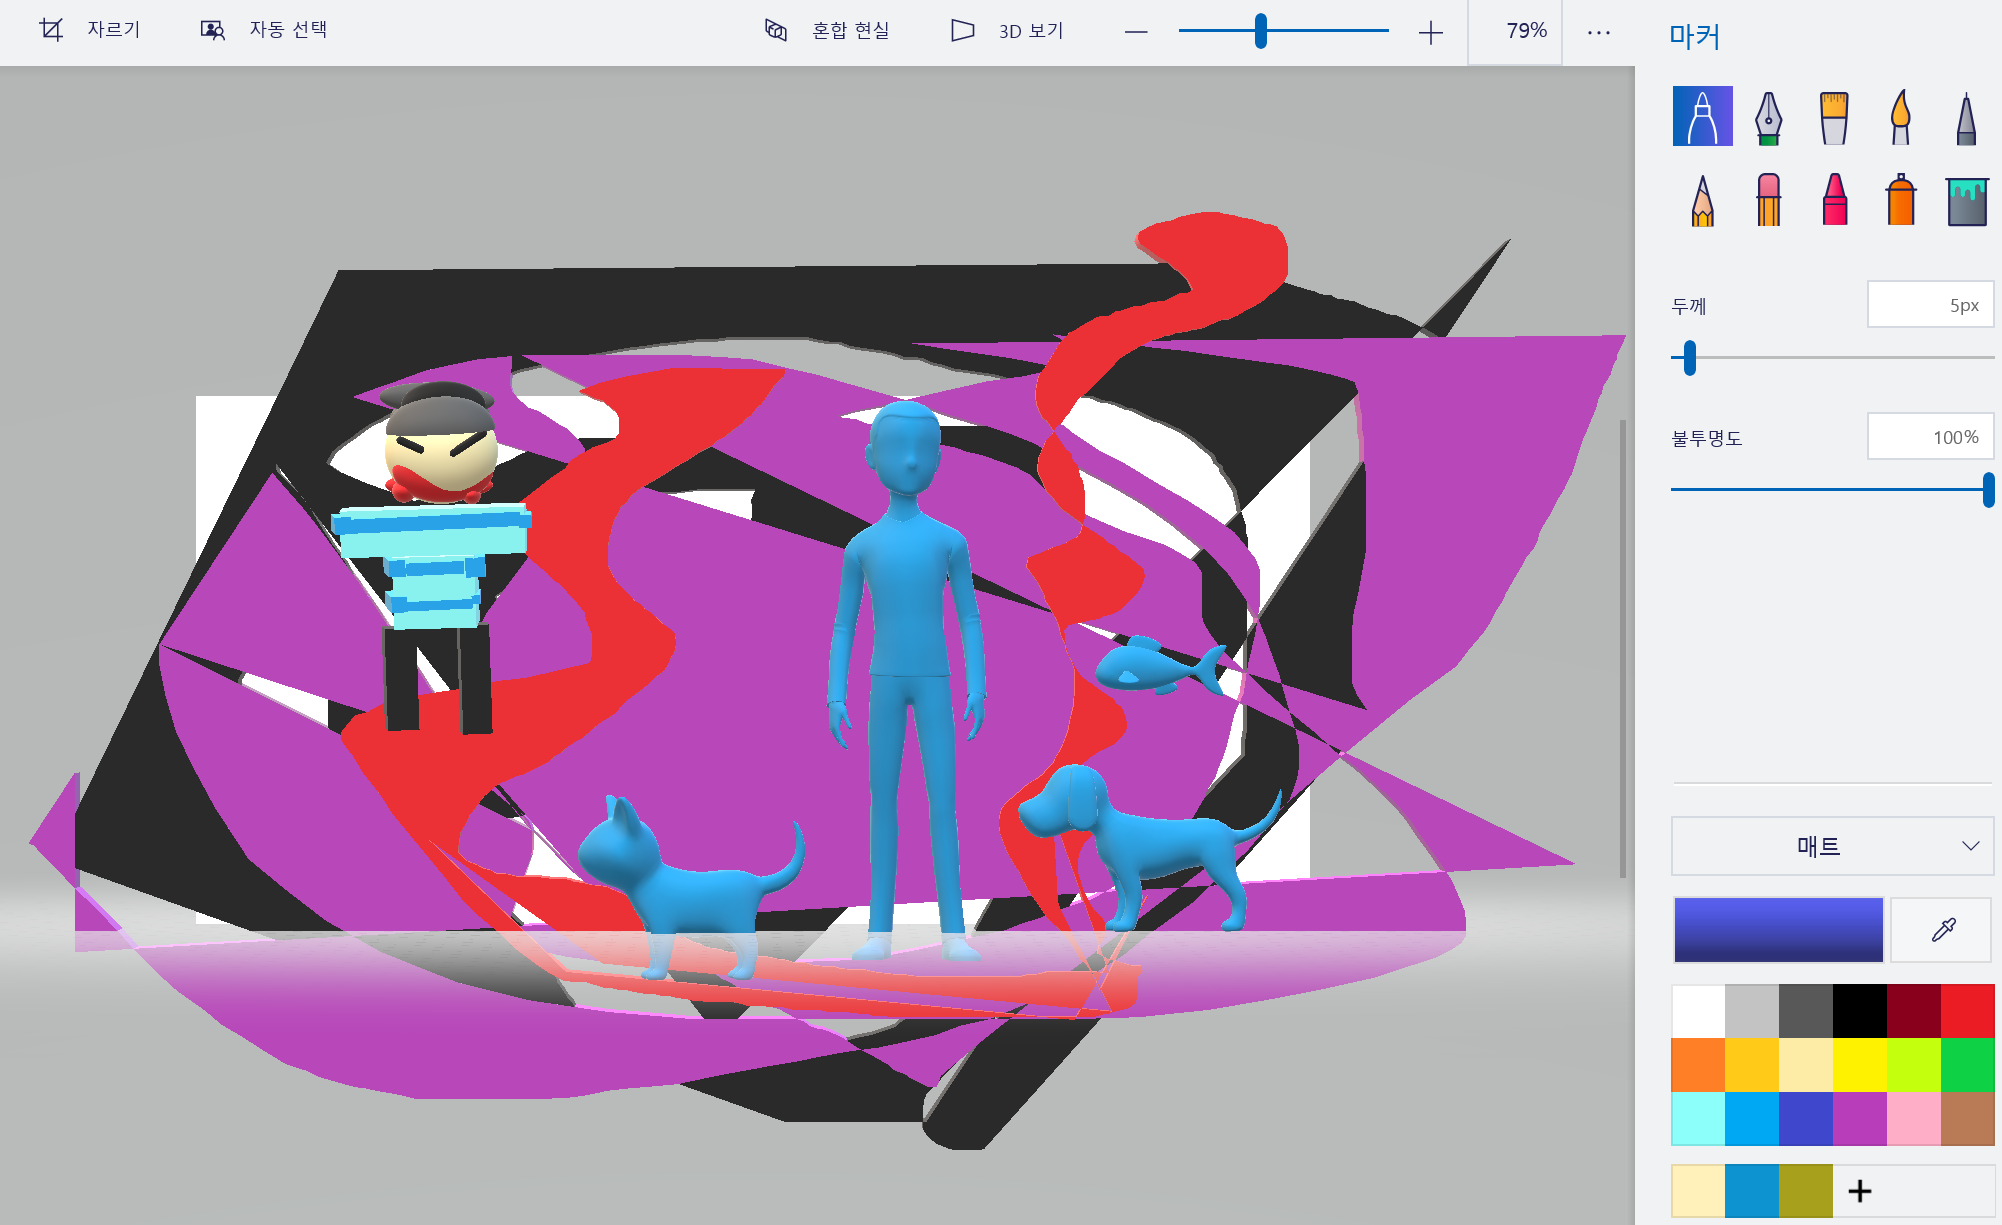Pick the purple color swatch
Viewport: 2002px width, 1225px height.
[x=1860, y=1118]
